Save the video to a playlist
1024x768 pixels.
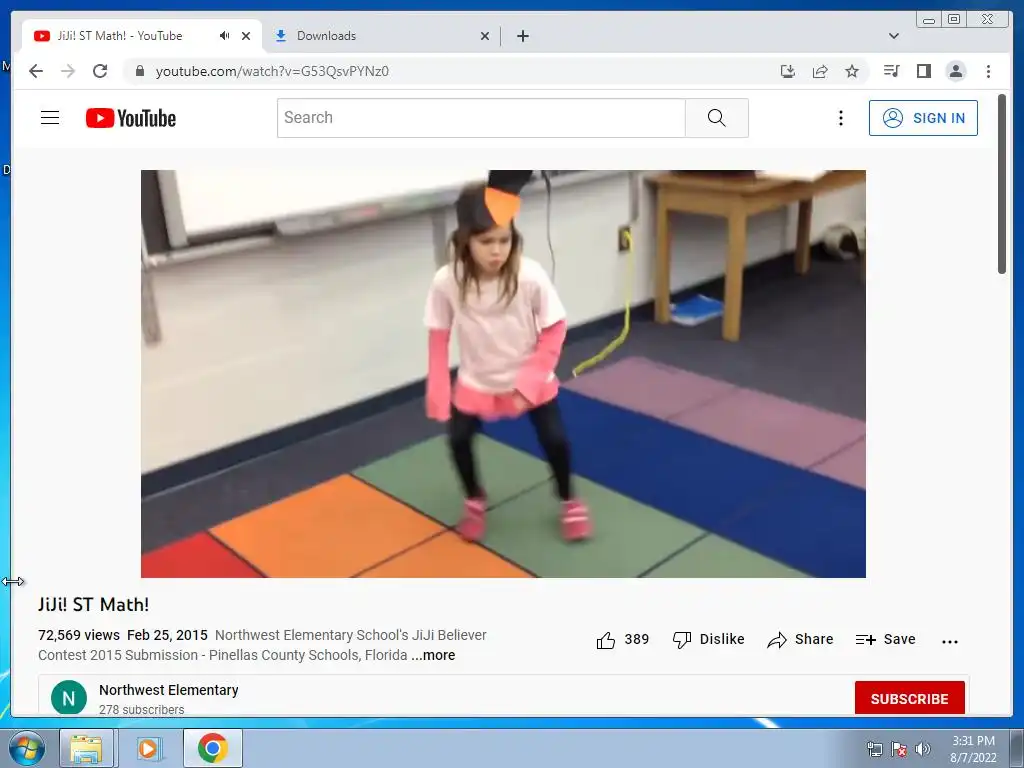tap(886, 639)
